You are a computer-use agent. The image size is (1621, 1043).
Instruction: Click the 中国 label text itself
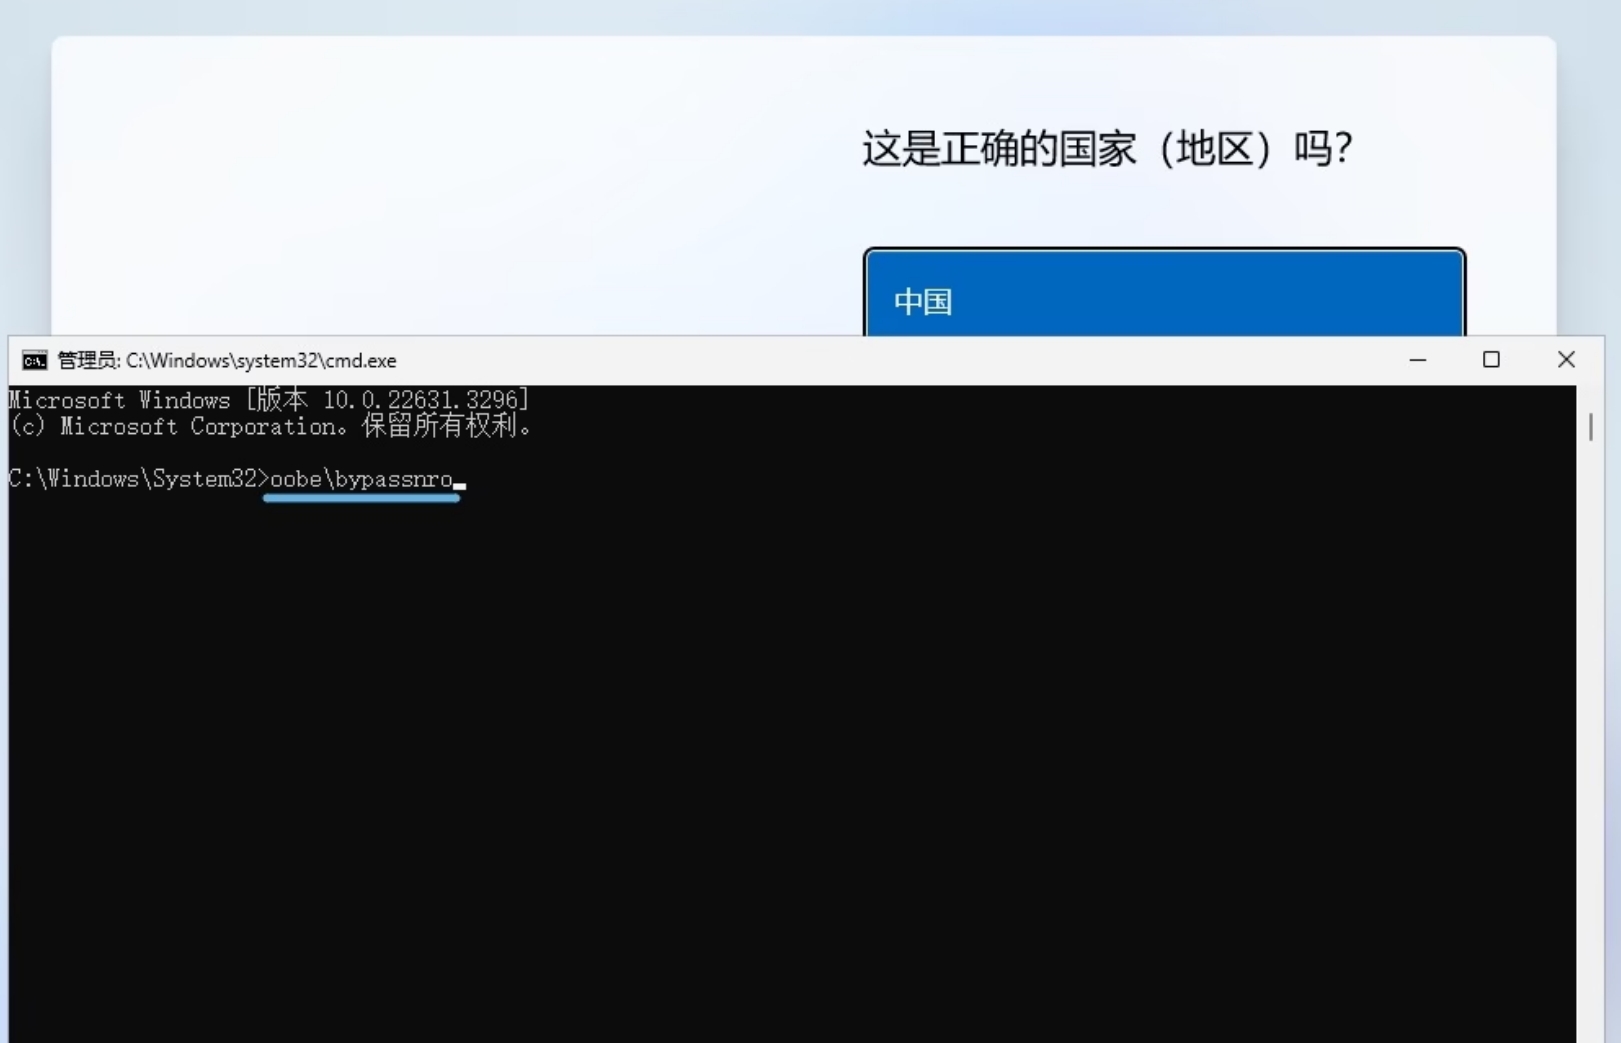coord(922,301)
